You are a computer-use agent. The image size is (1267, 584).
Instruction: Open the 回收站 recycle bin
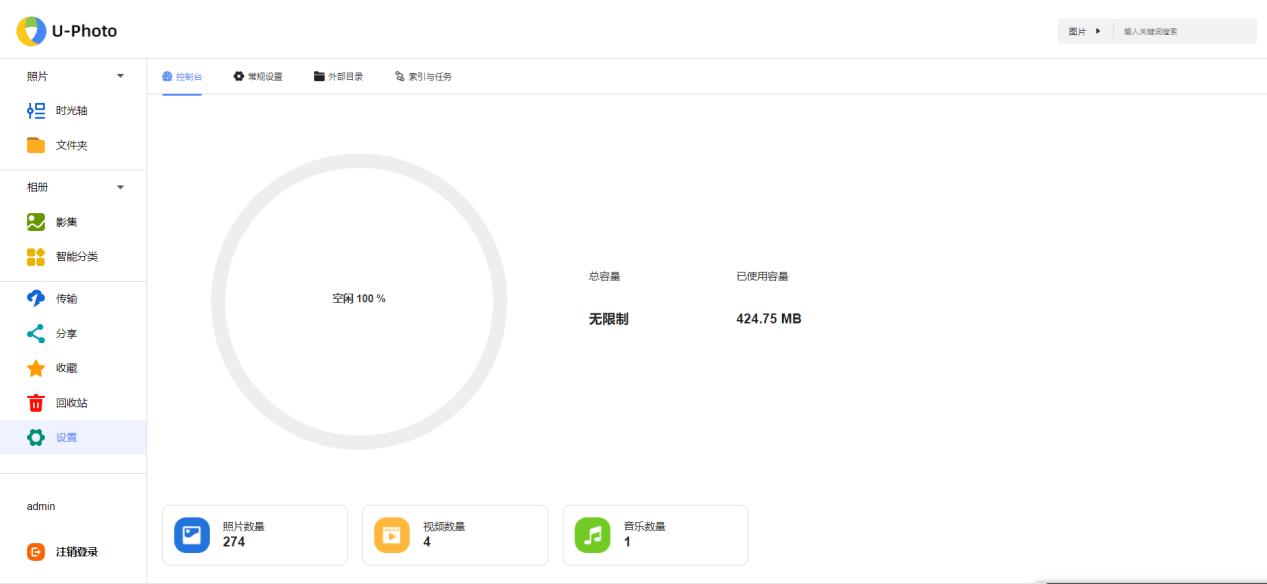point(70,403)
